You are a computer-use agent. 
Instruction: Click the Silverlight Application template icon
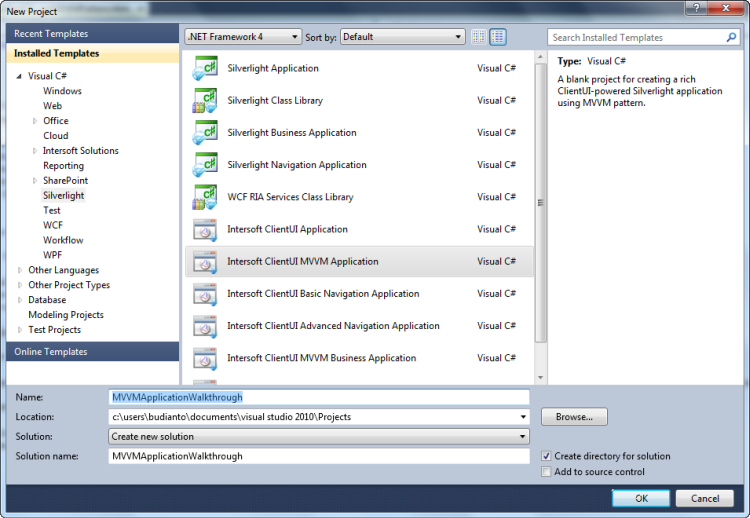click(x=205, y=69)
